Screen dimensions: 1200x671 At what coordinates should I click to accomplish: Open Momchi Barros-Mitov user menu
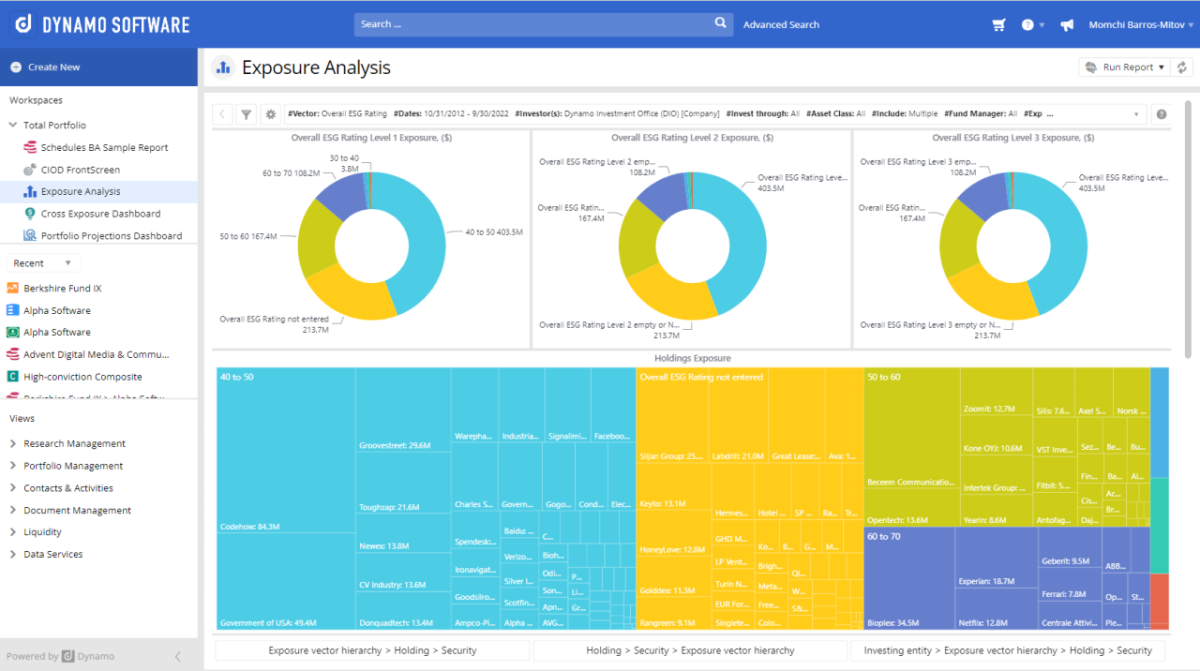point(1137,25)
